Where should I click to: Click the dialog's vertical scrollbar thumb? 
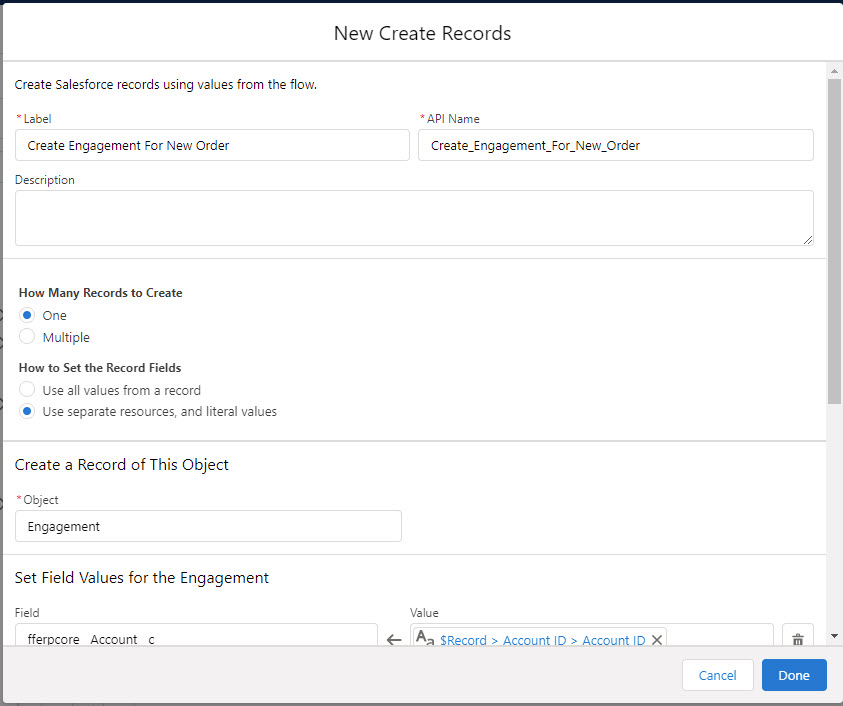click(x=834, y=240)
